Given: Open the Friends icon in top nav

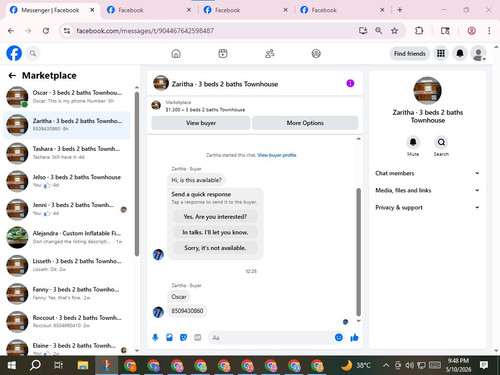Looking at the screenshot, I should coord(269,53).
